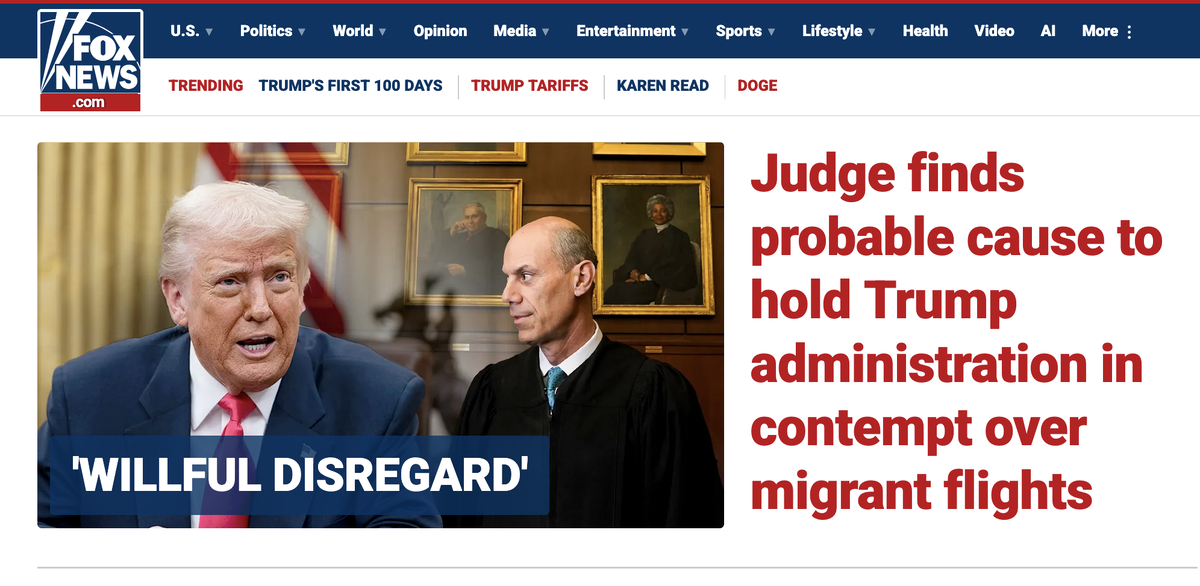The image size is (1200, 586).
Task: Open the Karen Read trending topic
Action: click(663, 86)
